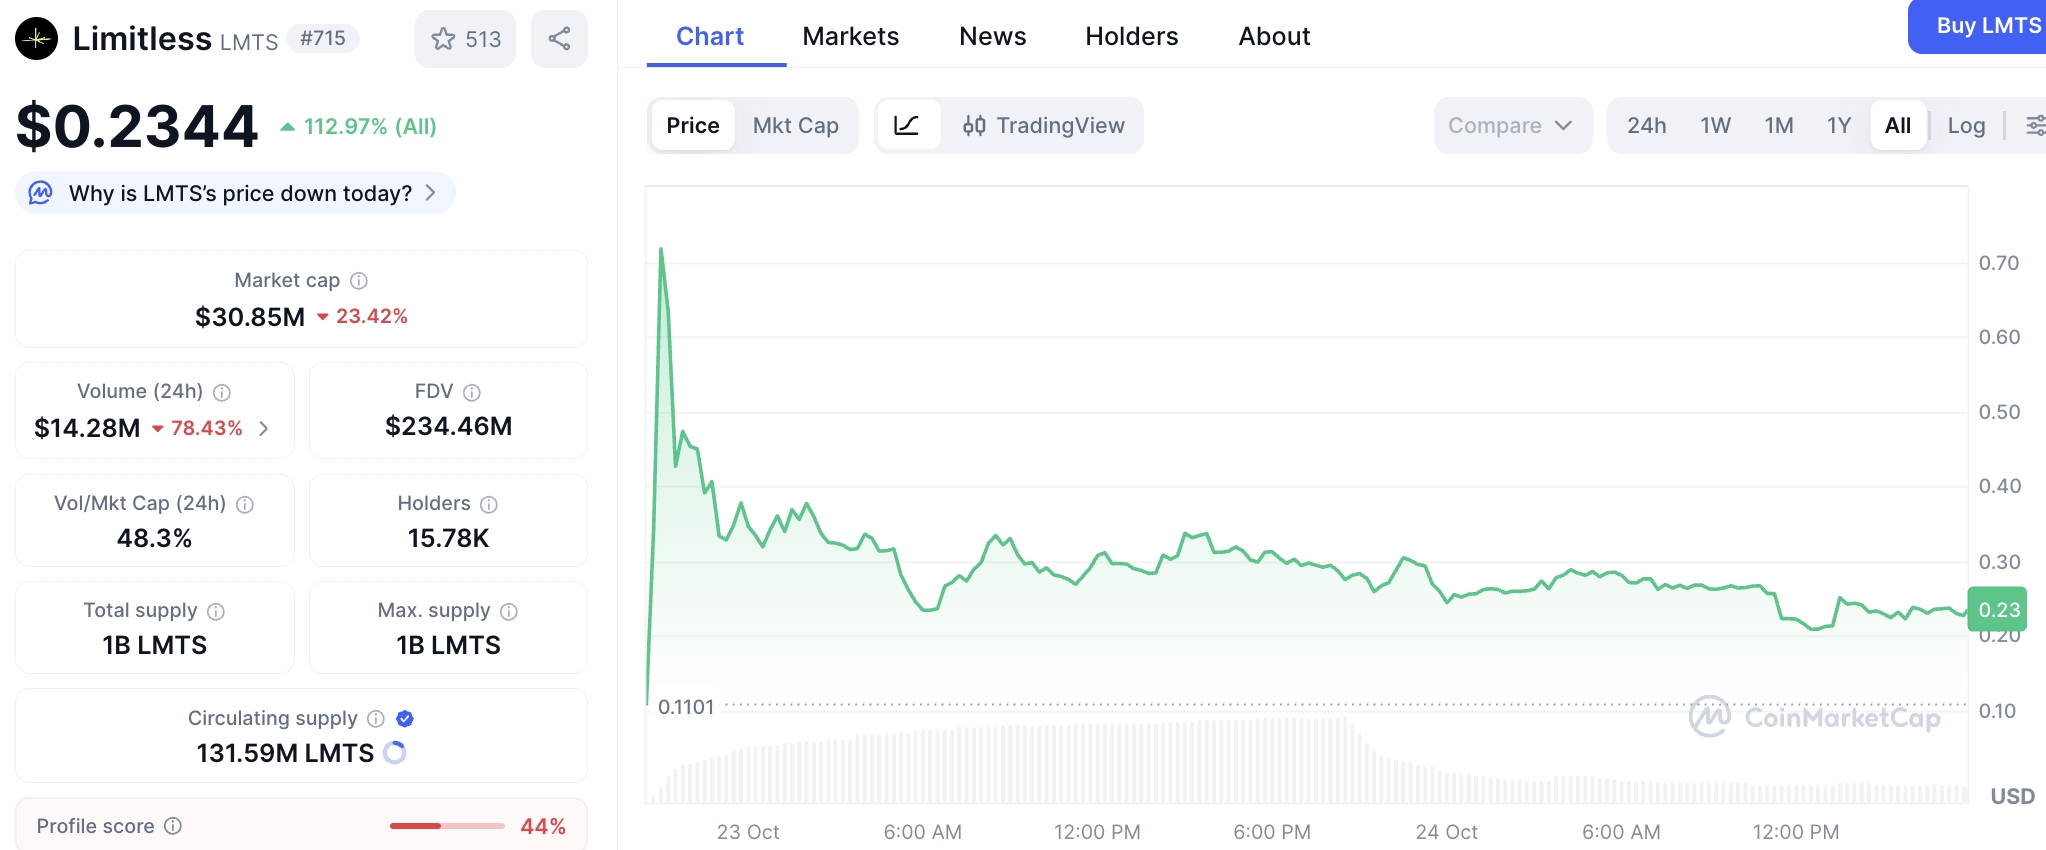Switch to TradingView chart mode
The width and height of the screenshot is (2046, 850).
coord(1043,125)
